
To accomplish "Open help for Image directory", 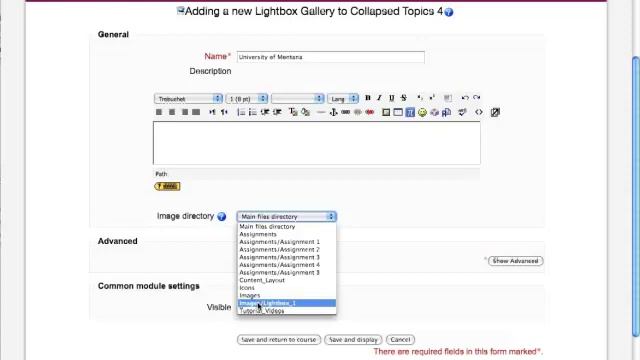I will 222,217.
